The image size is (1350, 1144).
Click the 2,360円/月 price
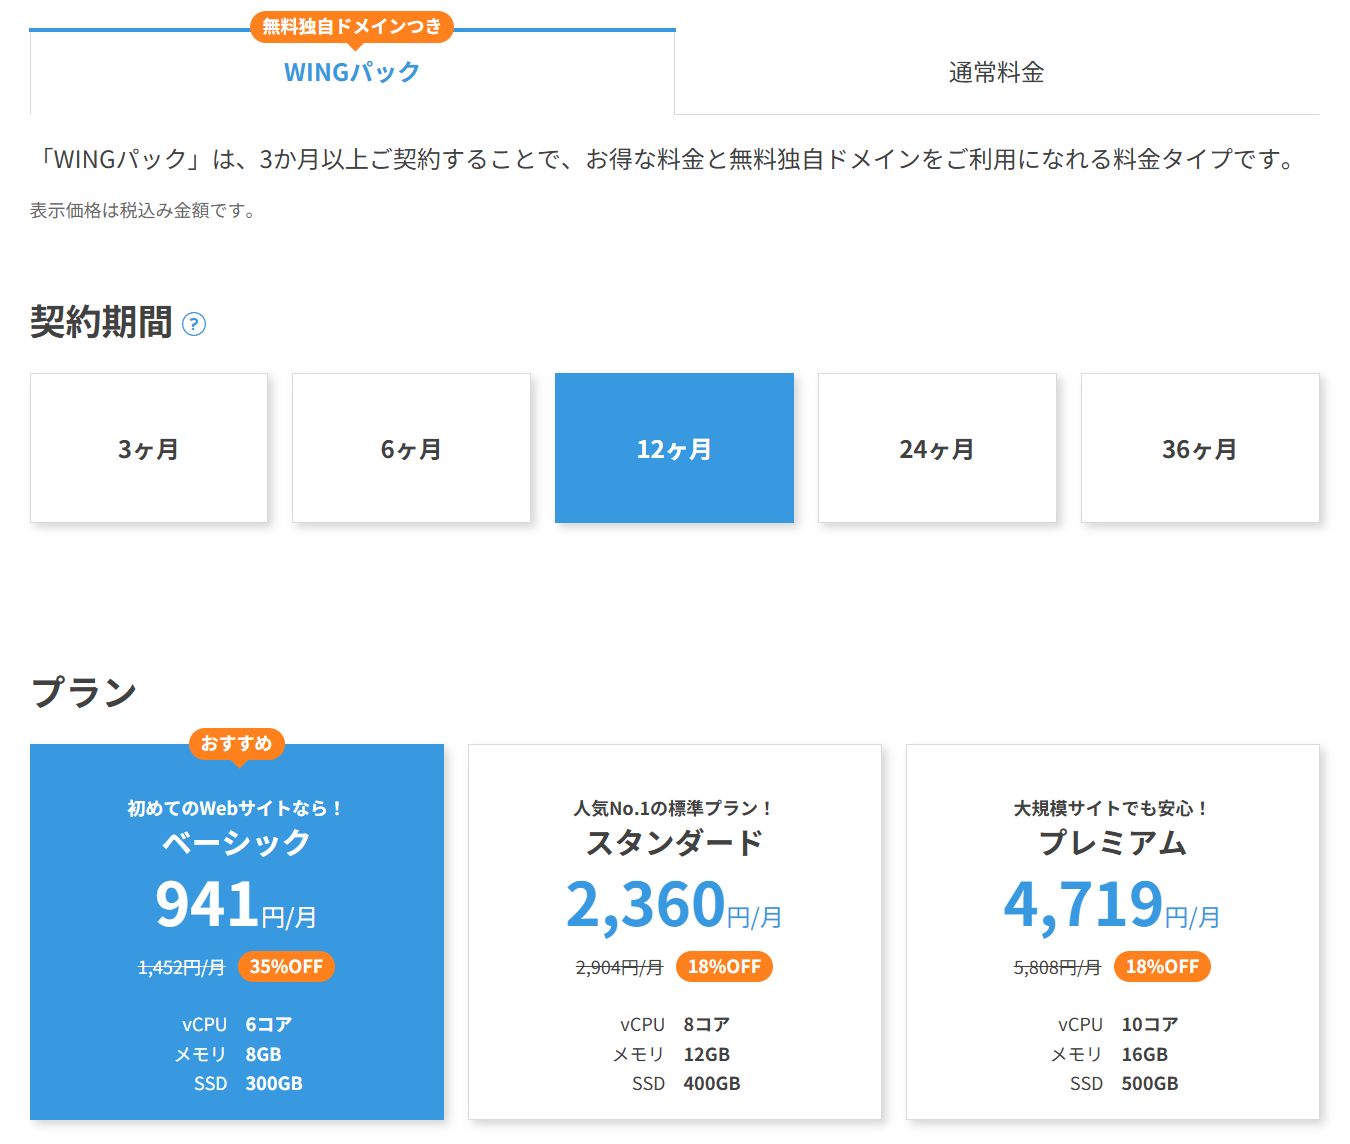(x=675, y=905)
